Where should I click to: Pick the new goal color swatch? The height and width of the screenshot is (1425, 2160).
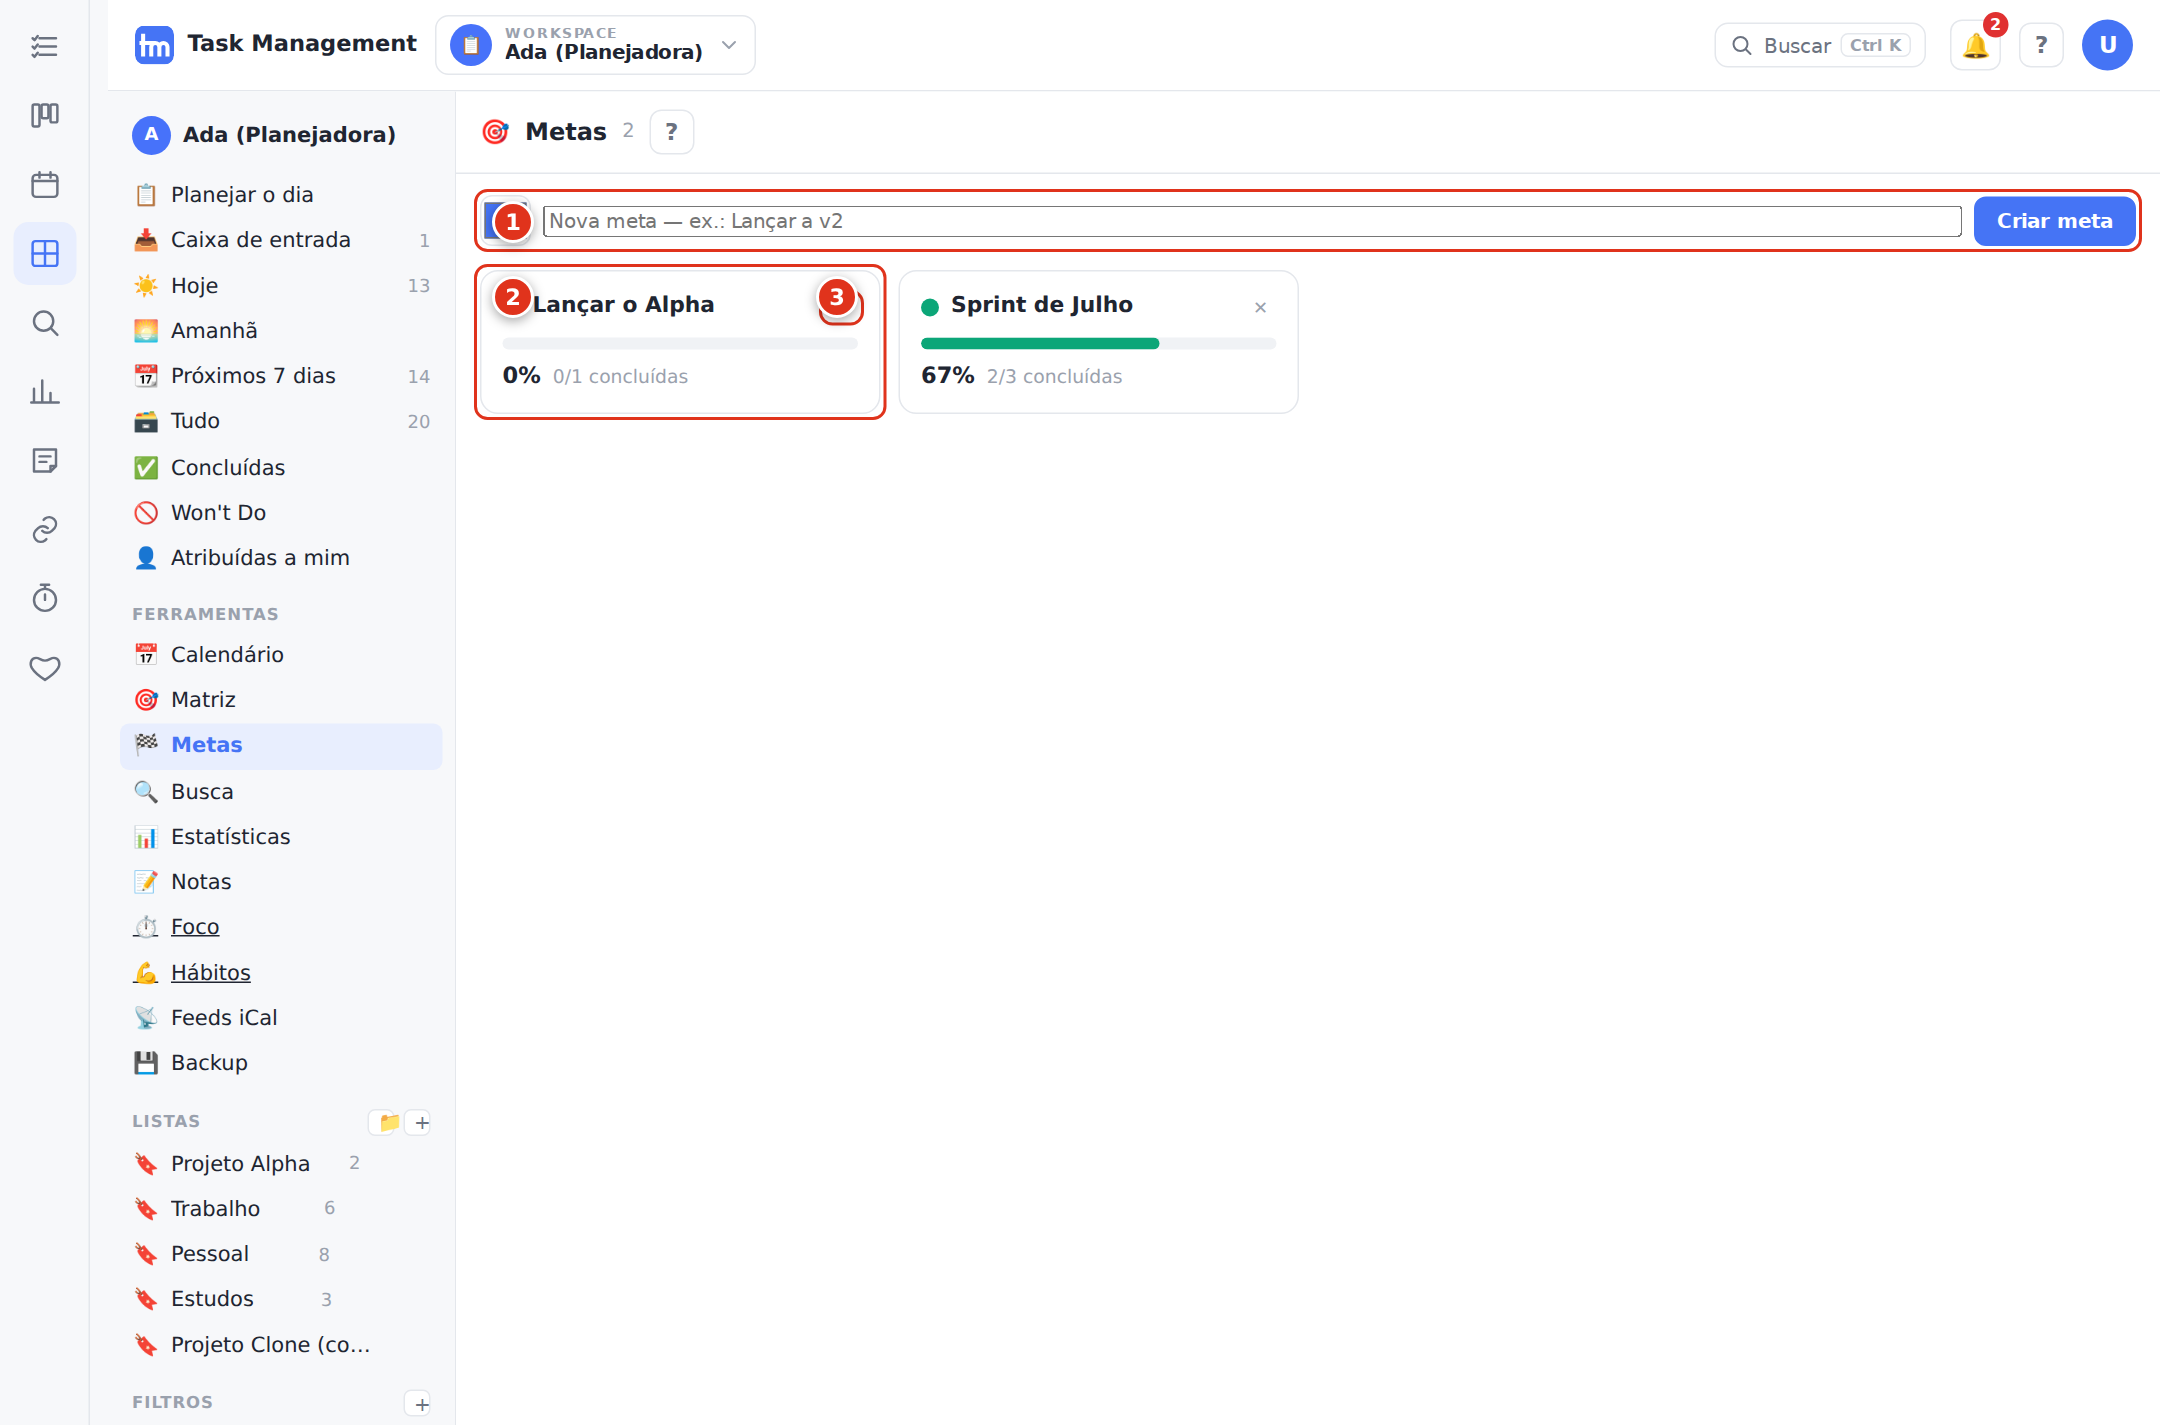coord(503,221)
